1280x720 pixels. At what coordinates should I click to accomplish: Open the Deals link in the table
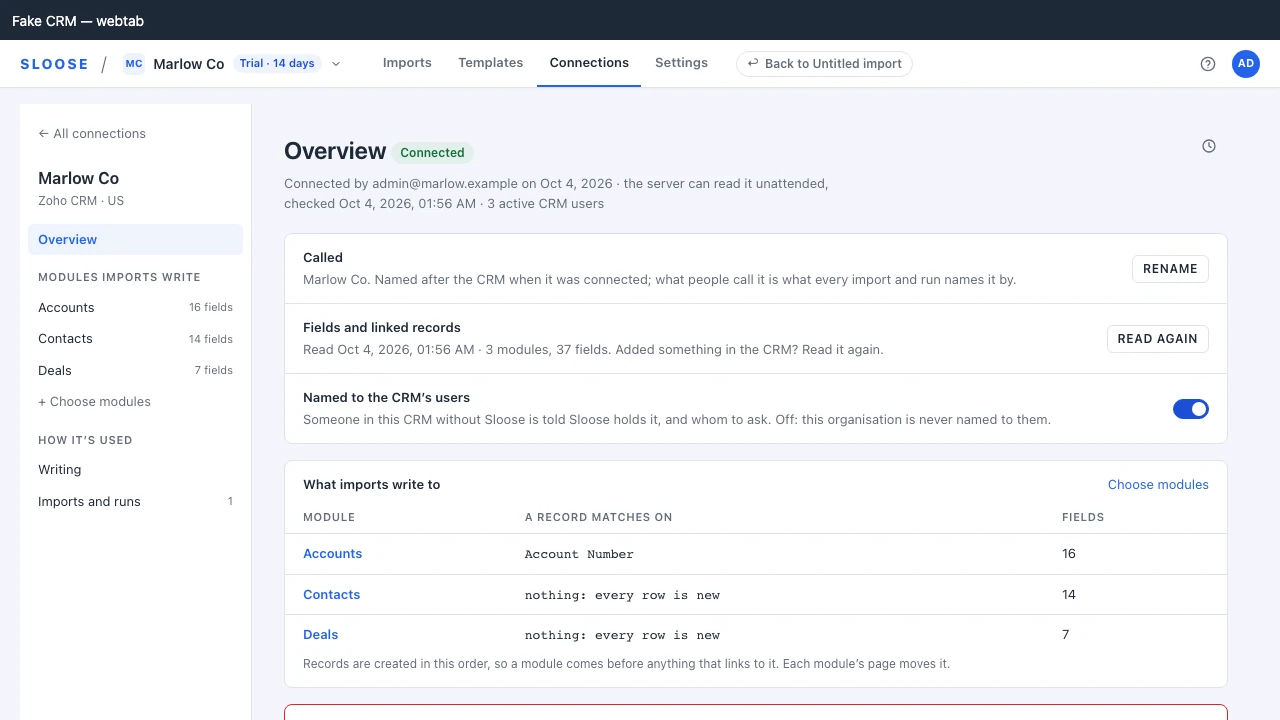(320, 635)
